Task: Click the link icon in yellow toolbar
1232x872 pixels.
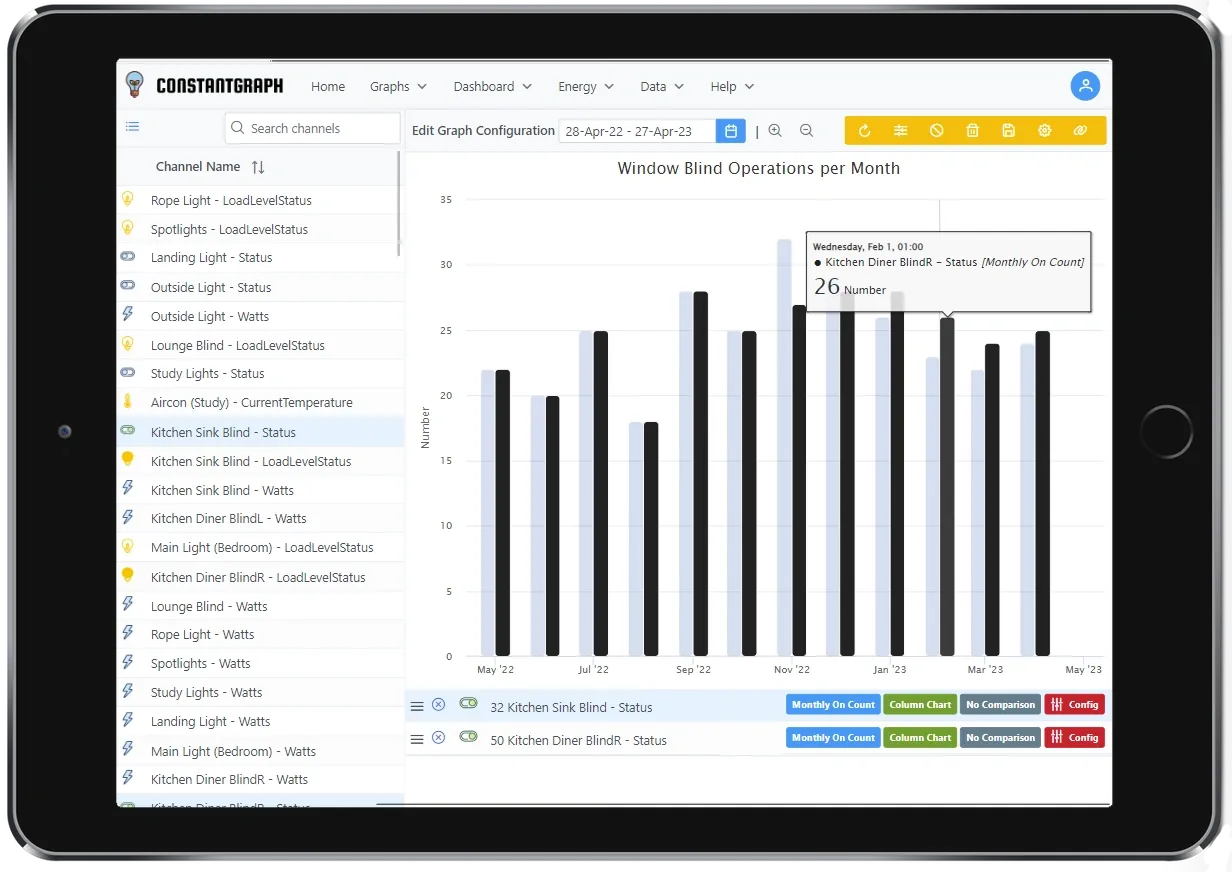Action: click(1080, 131)
